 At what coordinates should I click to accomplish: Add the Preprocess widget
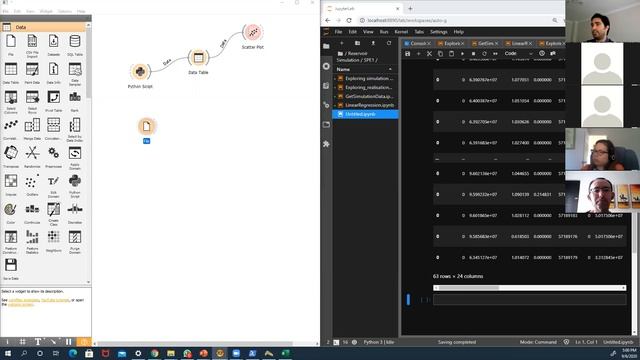53,157
